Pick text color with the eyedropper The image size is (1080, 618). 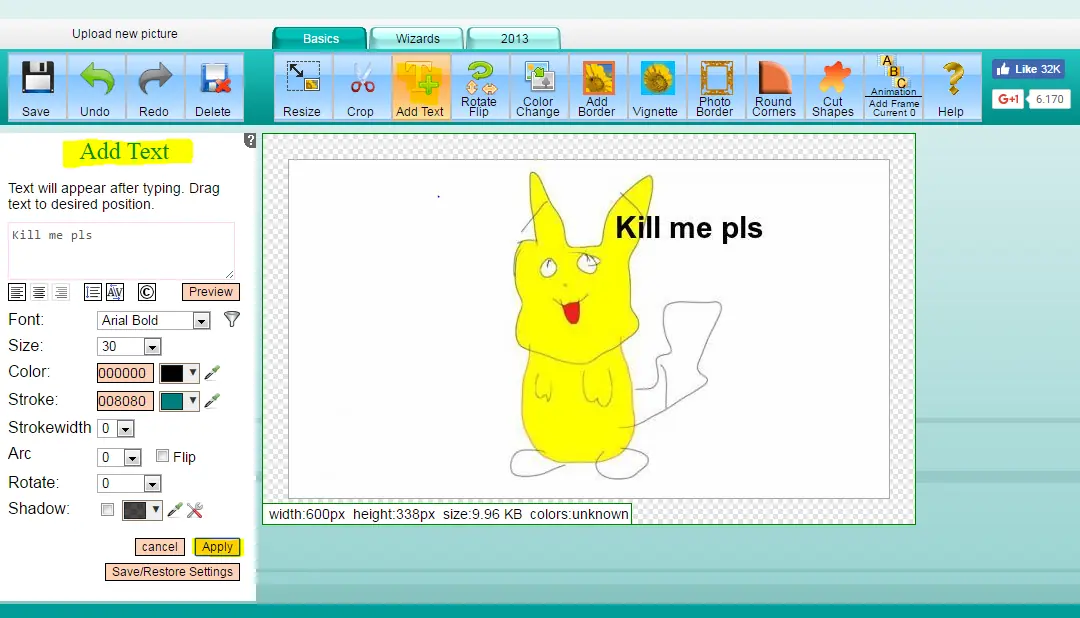point(212,373)
